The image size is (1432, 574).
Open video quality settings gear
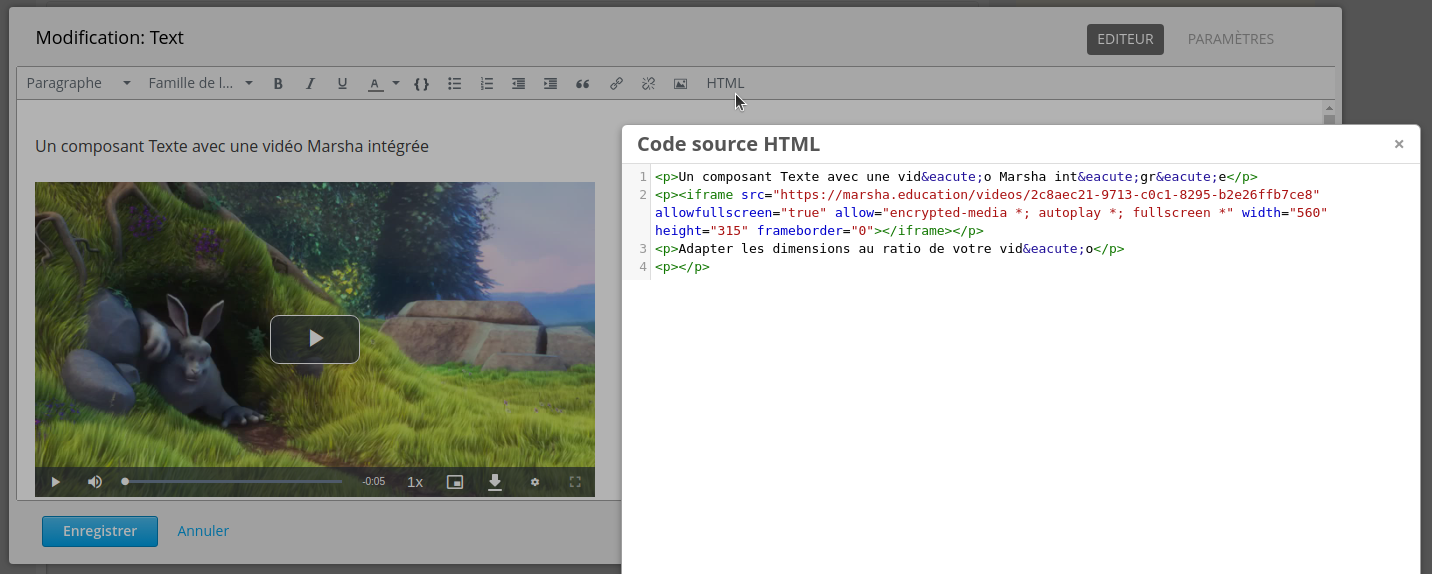[x=535, y=482]
